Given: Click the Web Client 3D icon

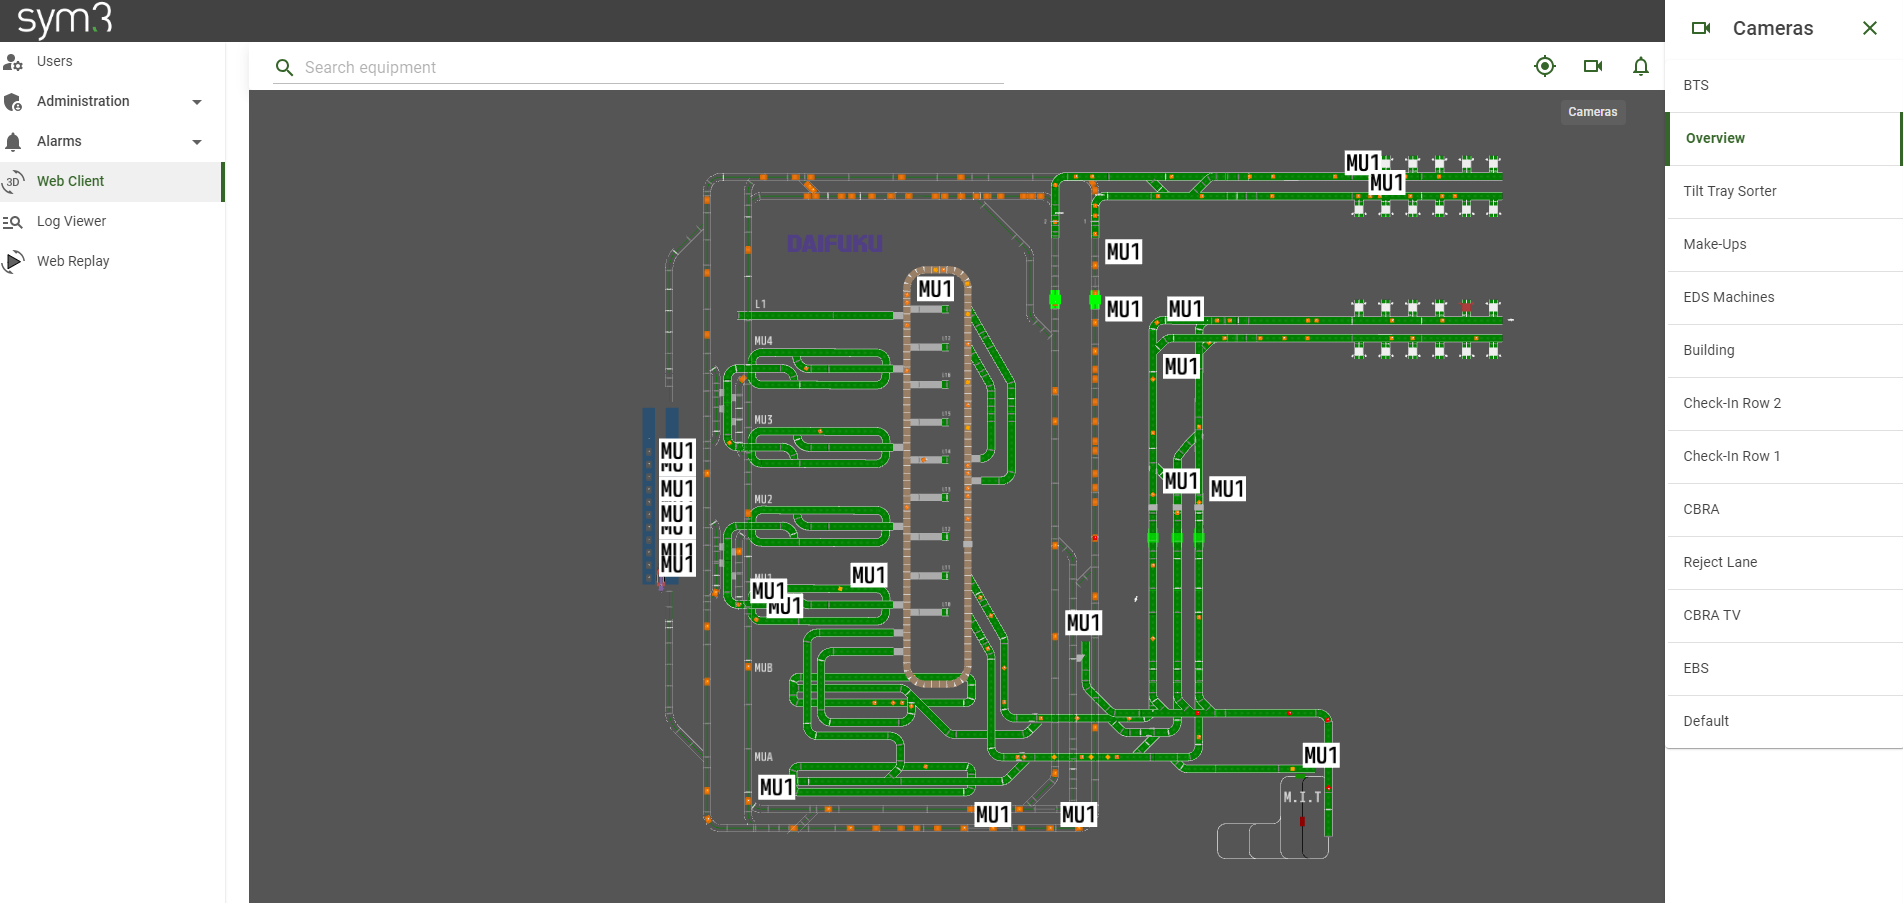Looking at the screenshot, I should click(13, 182).
